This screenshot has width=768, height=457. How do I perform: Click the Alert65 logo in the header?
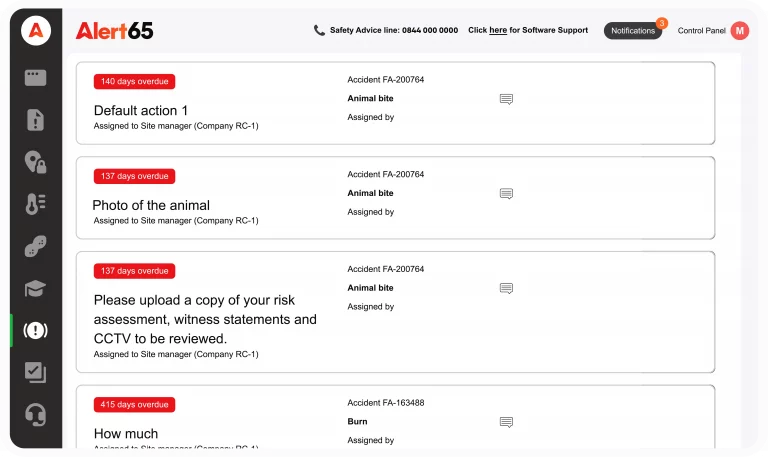click(115, 31)
